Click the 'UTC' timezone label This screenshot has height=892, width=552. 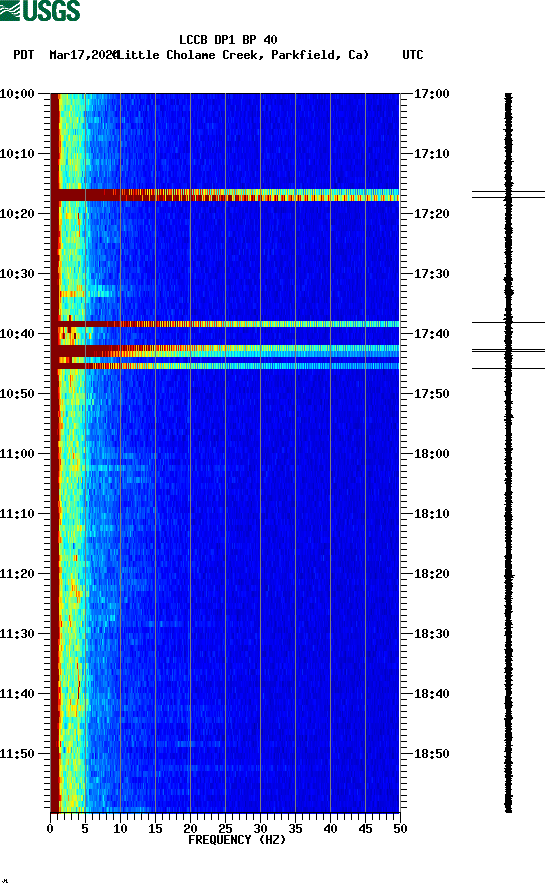tap(413, 55)
